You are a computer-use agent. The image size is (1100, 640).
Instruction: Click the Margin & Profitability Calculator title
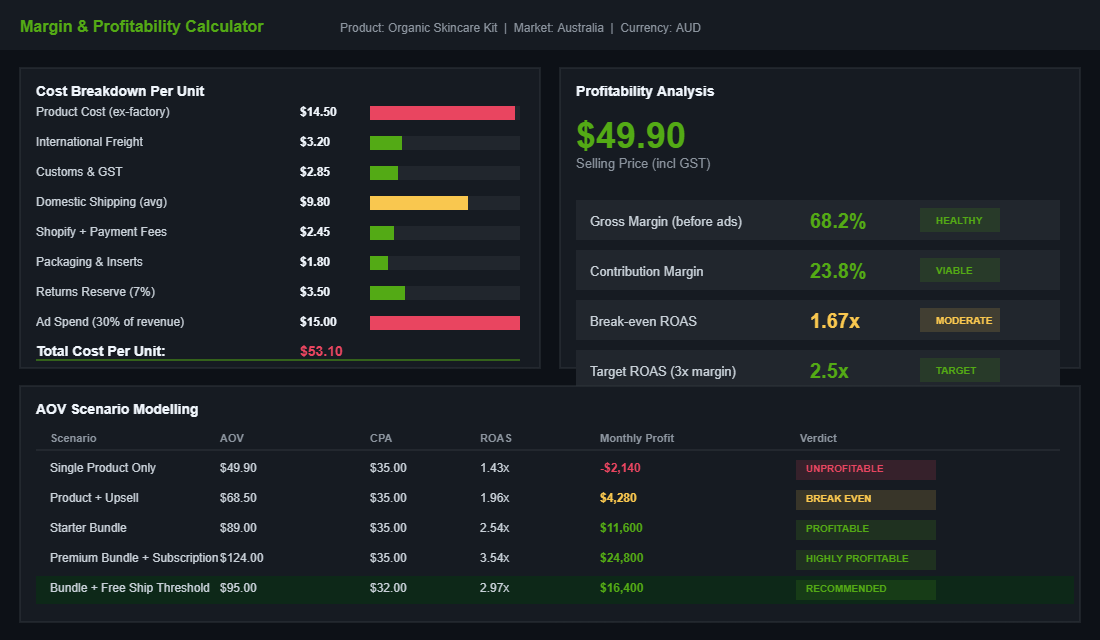click(141, 27)
